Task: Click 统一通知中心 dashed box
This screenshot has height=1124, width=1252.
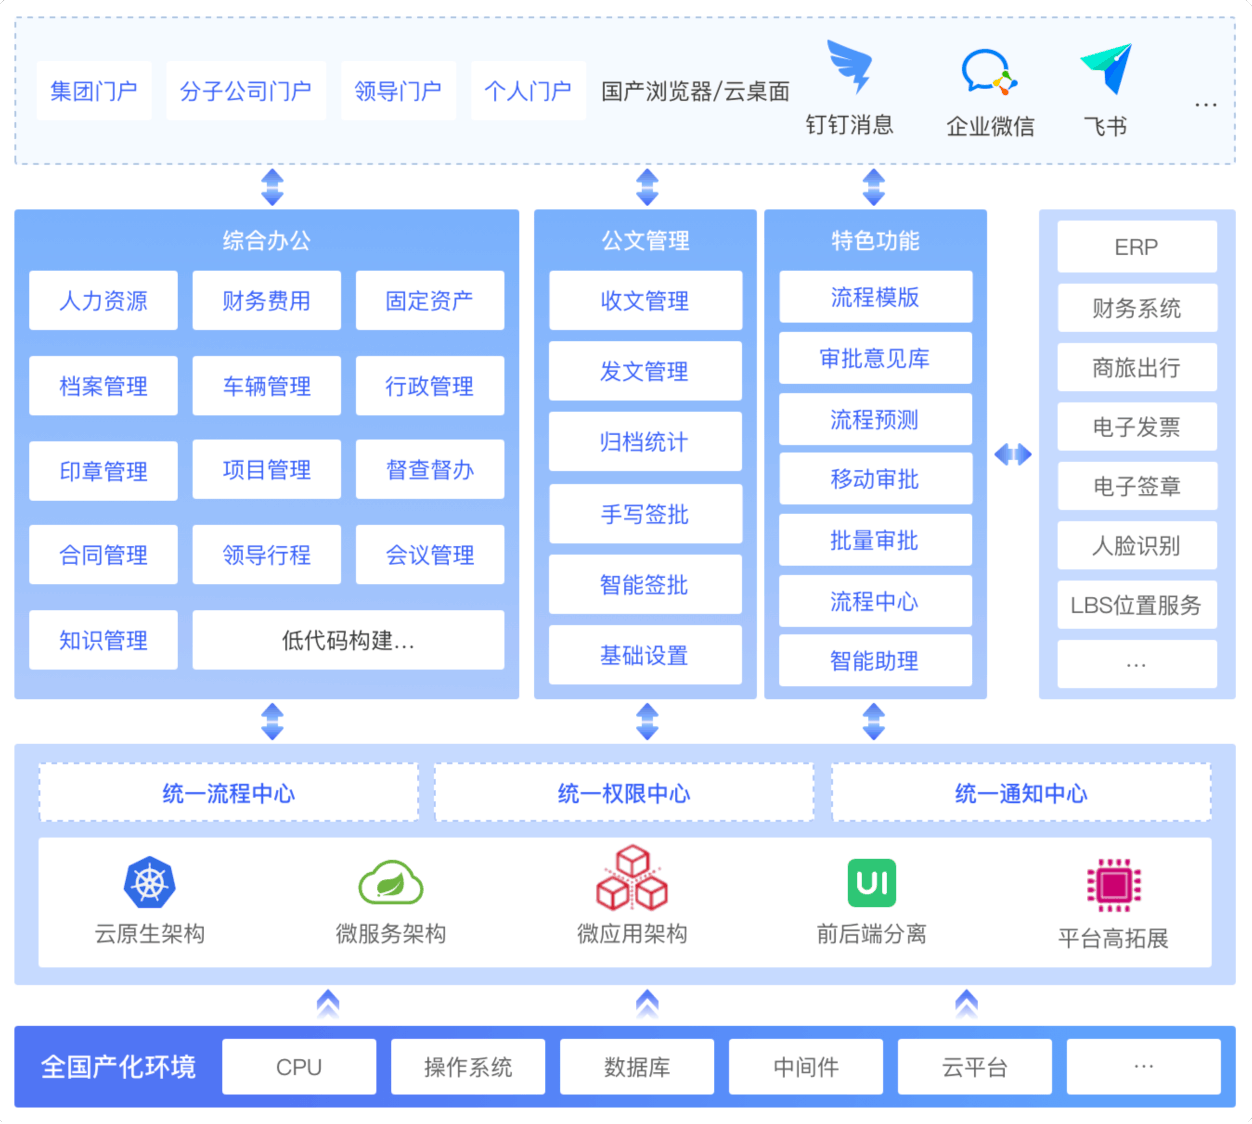Action: point(1021,793)
